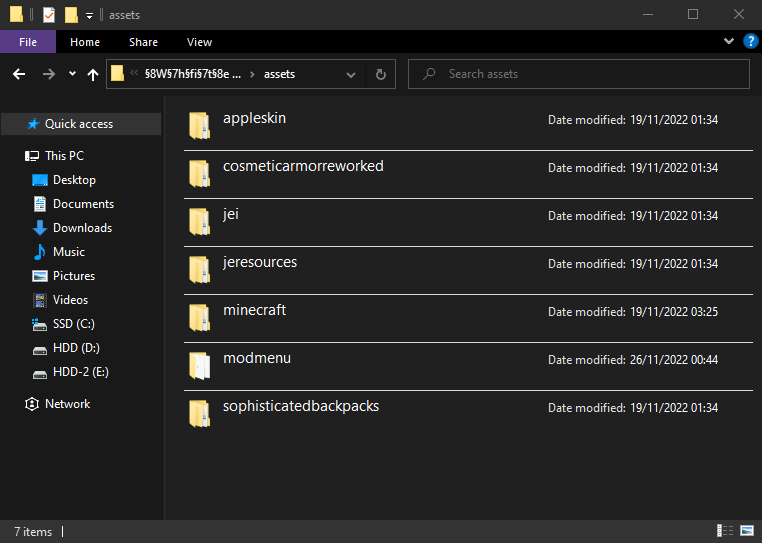Select the minecraft folder icon
Image resolution: width=762 pixels, height=543 pixels.
pos(199,317)
